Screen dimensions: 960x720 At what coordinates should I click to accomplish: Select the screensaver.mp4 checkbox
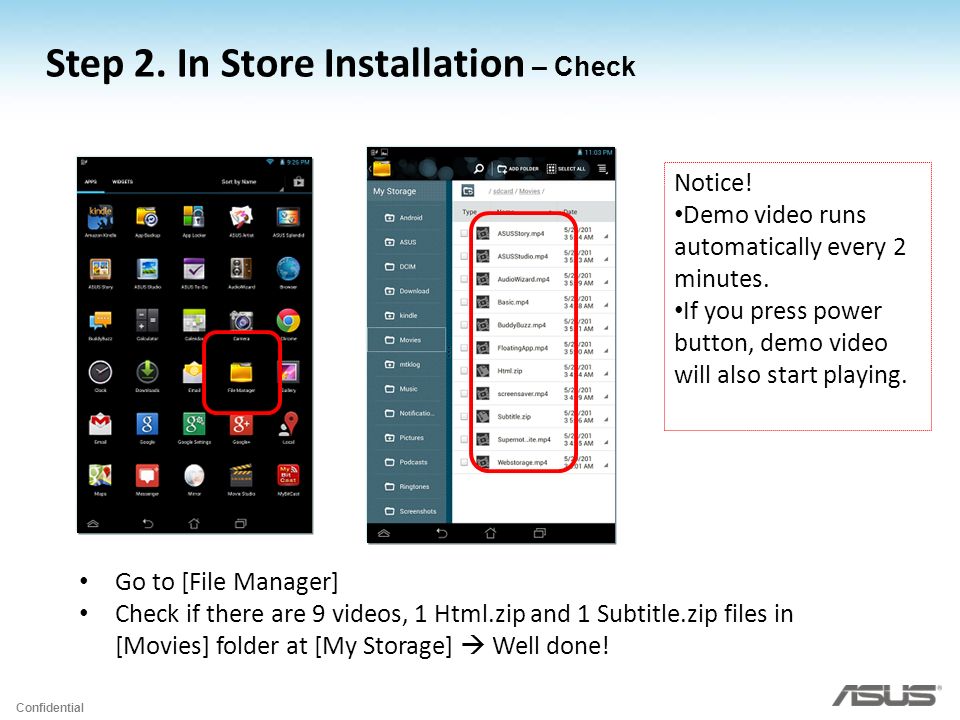(464, 394)
